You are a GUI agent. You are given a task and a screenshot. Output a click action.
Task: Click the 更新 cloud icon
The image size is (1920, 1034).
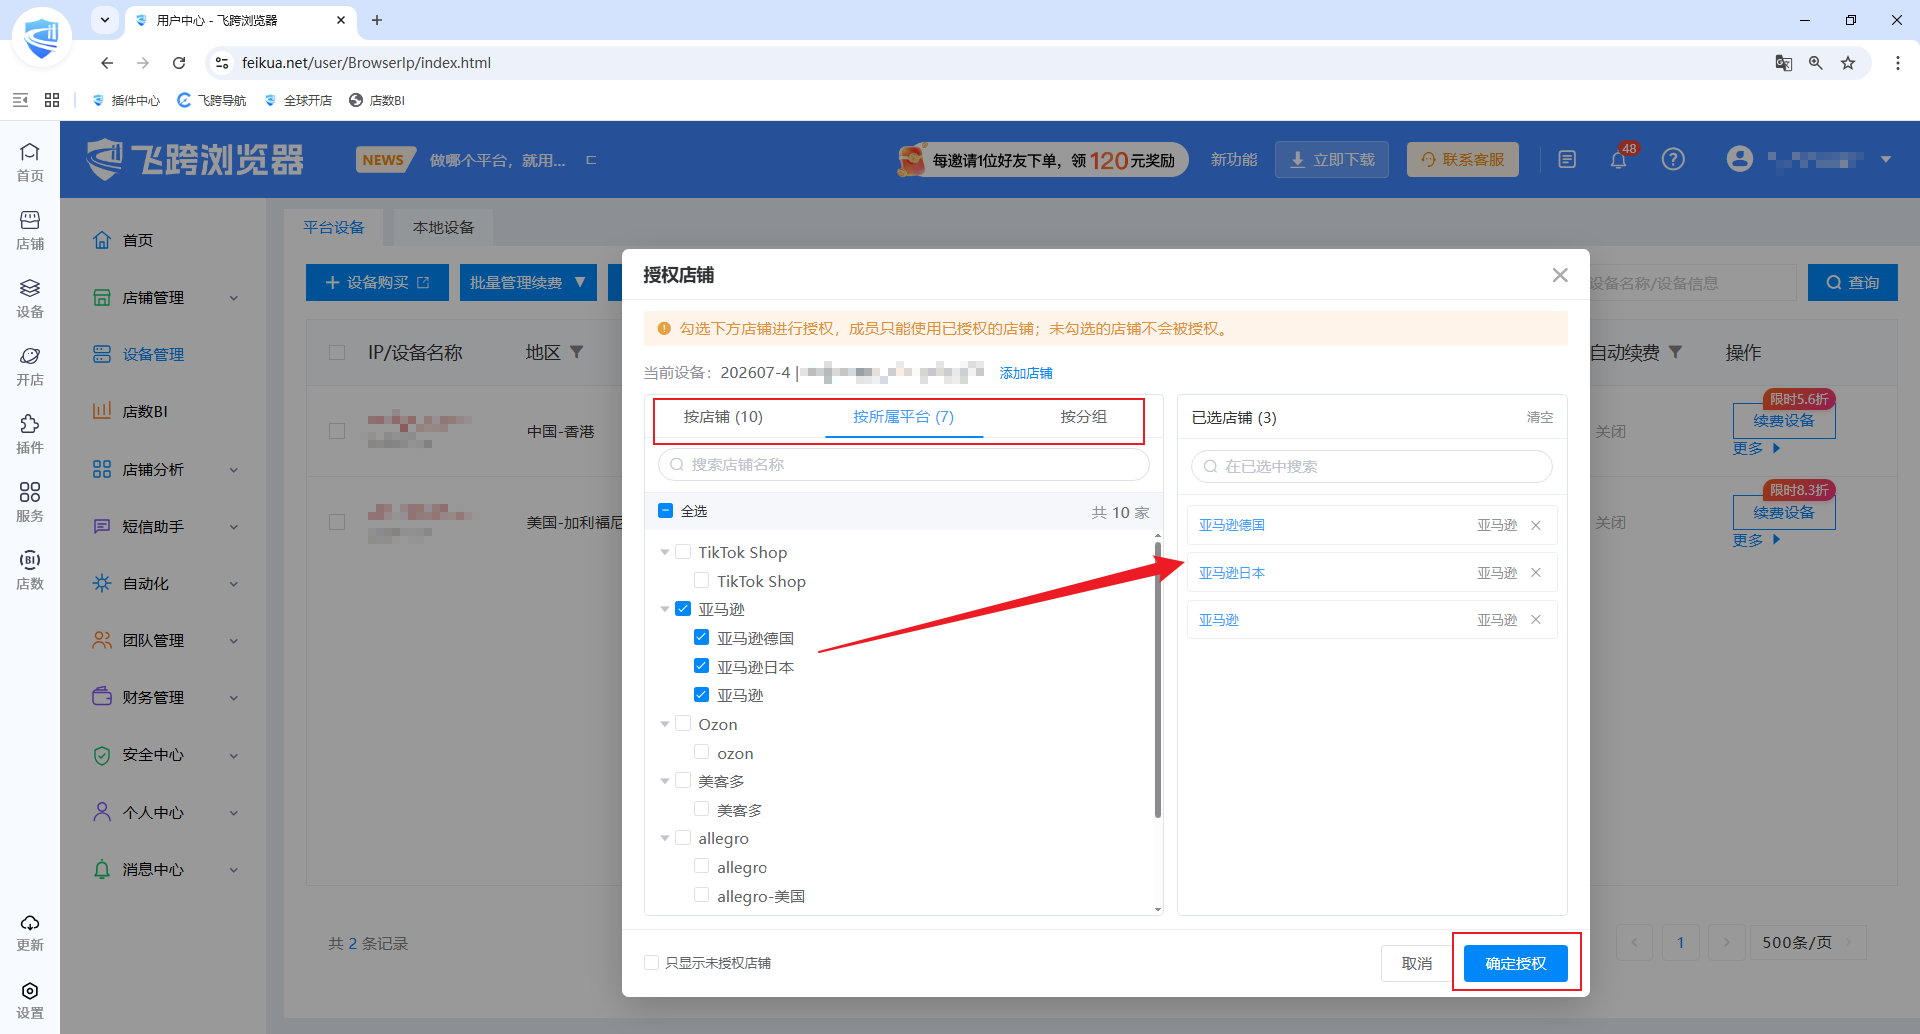point(30,931)
